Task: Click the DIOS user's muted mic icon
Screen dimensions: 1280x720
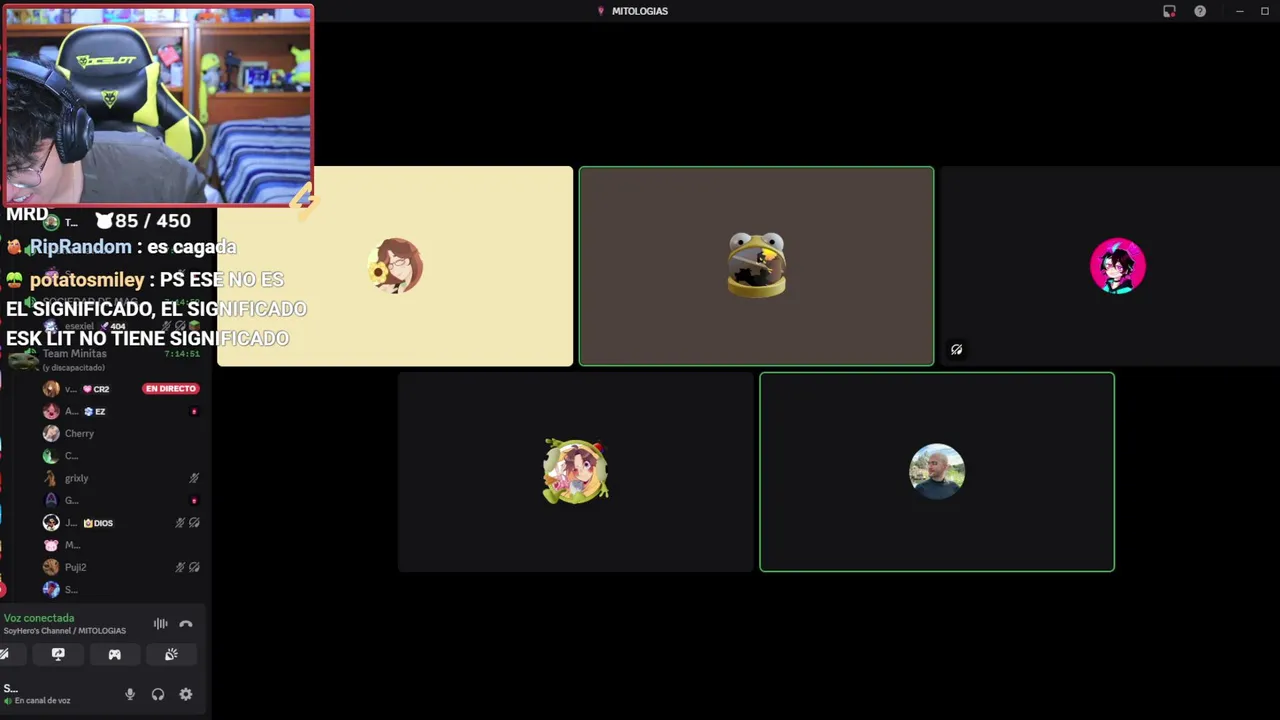Action: click(x=180, y=523)
